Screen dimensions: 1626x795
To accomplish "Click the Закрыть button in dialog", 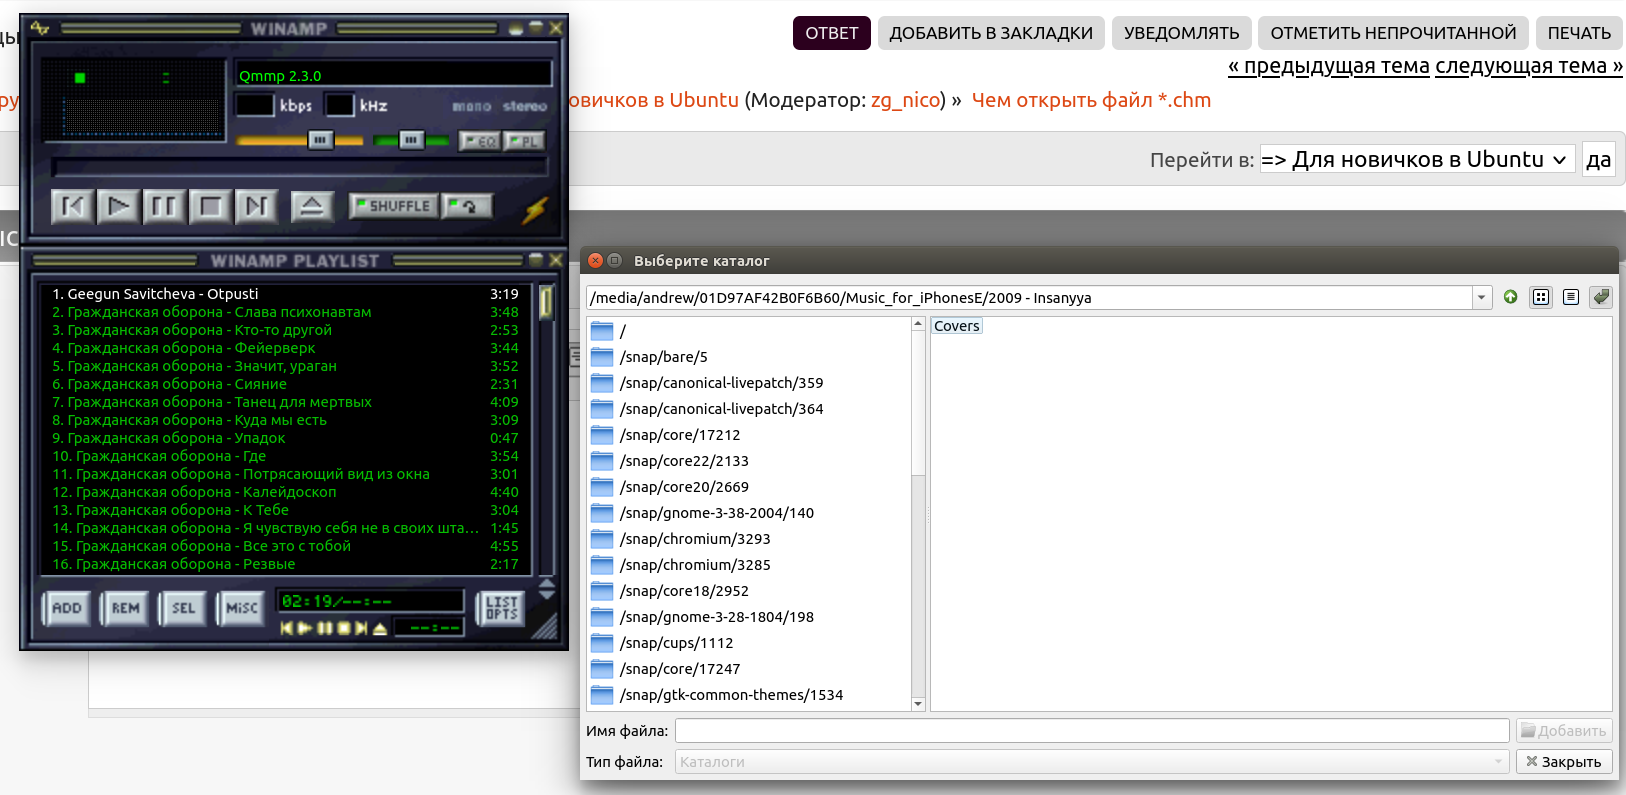I will [1564, 762].
